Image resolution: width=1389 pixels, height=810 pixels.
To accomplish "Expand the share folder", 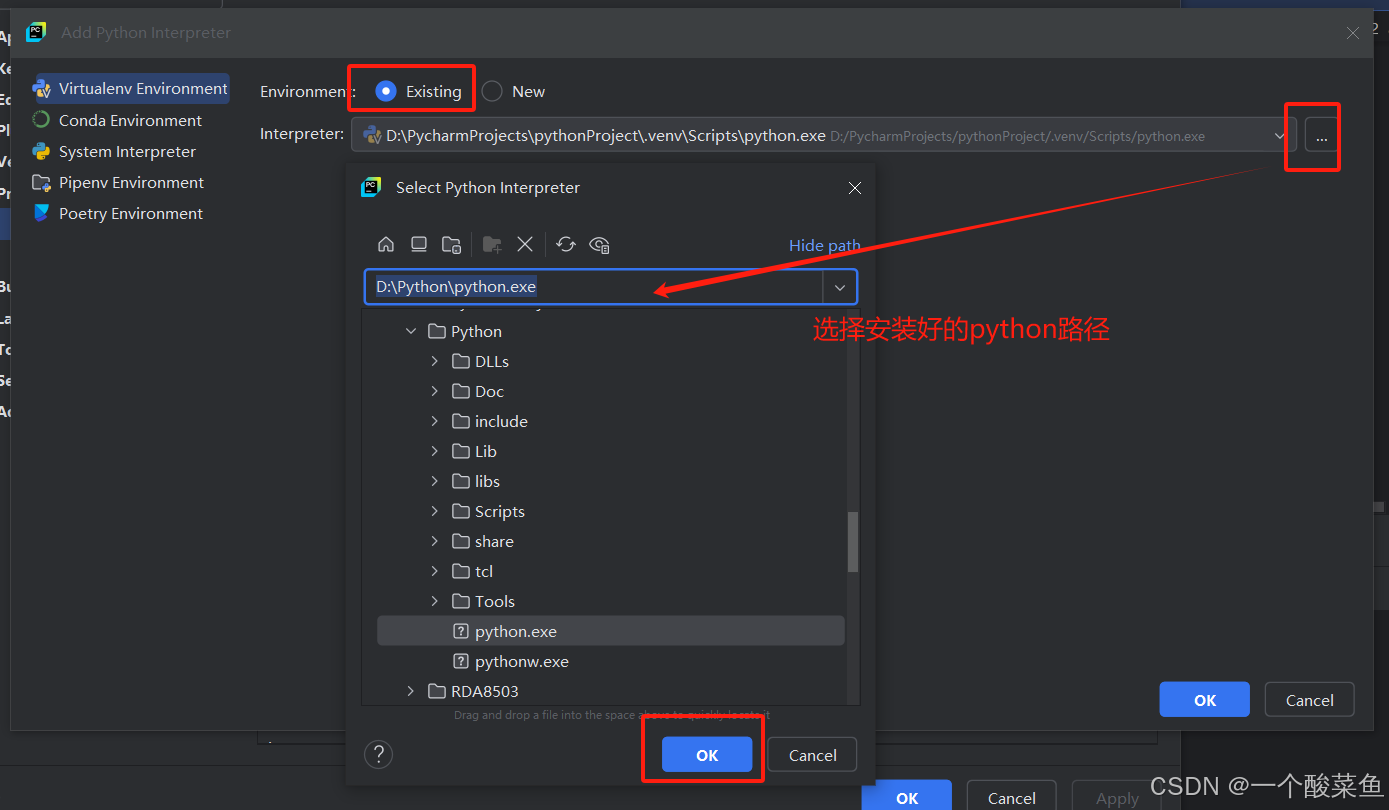I will 435,541.
